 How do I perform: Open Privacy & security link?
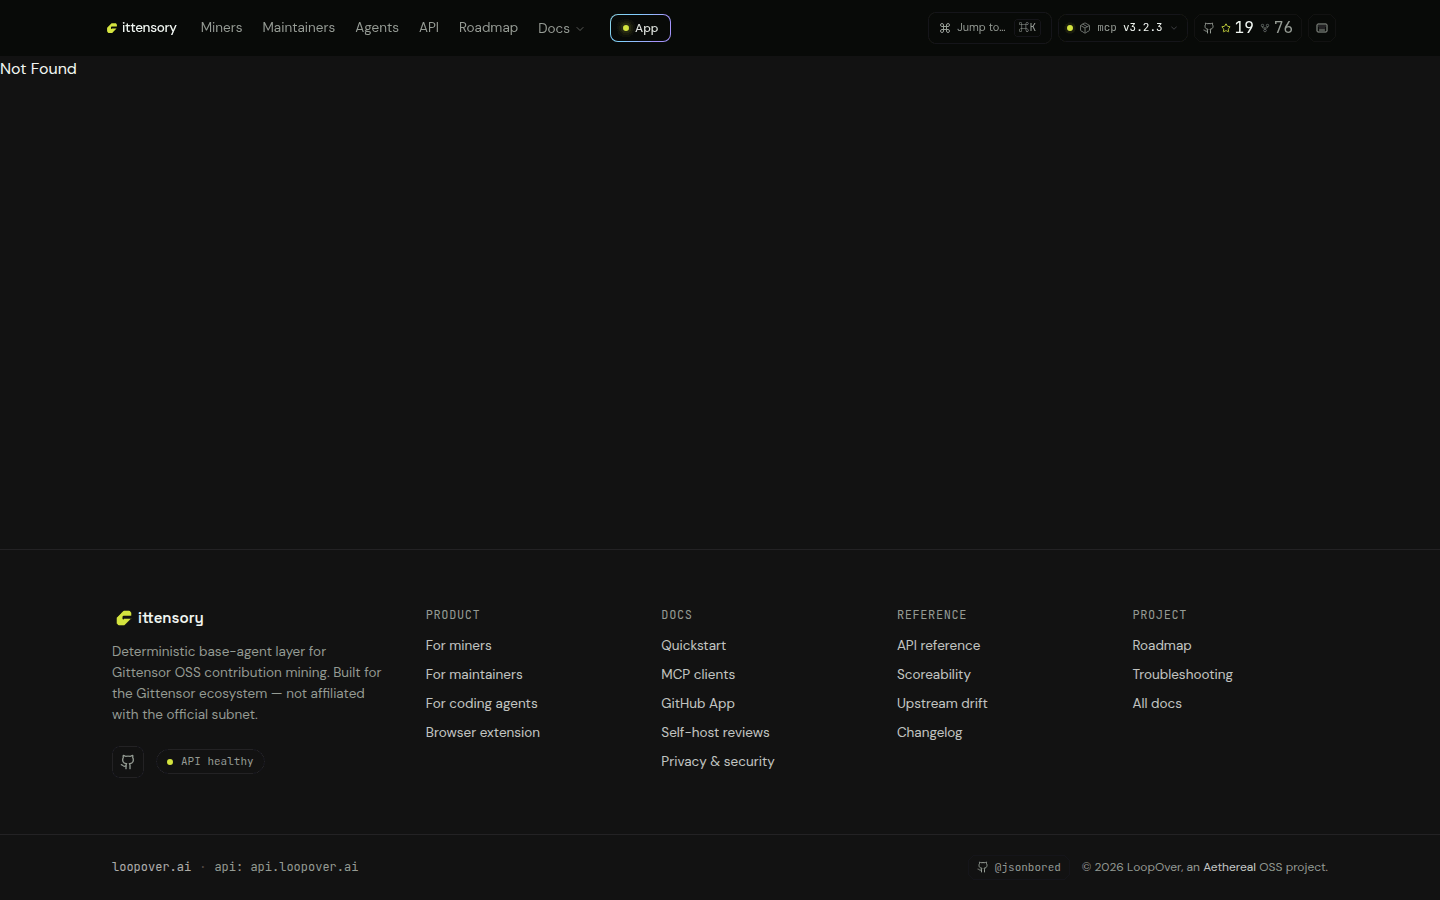[718, 762]
